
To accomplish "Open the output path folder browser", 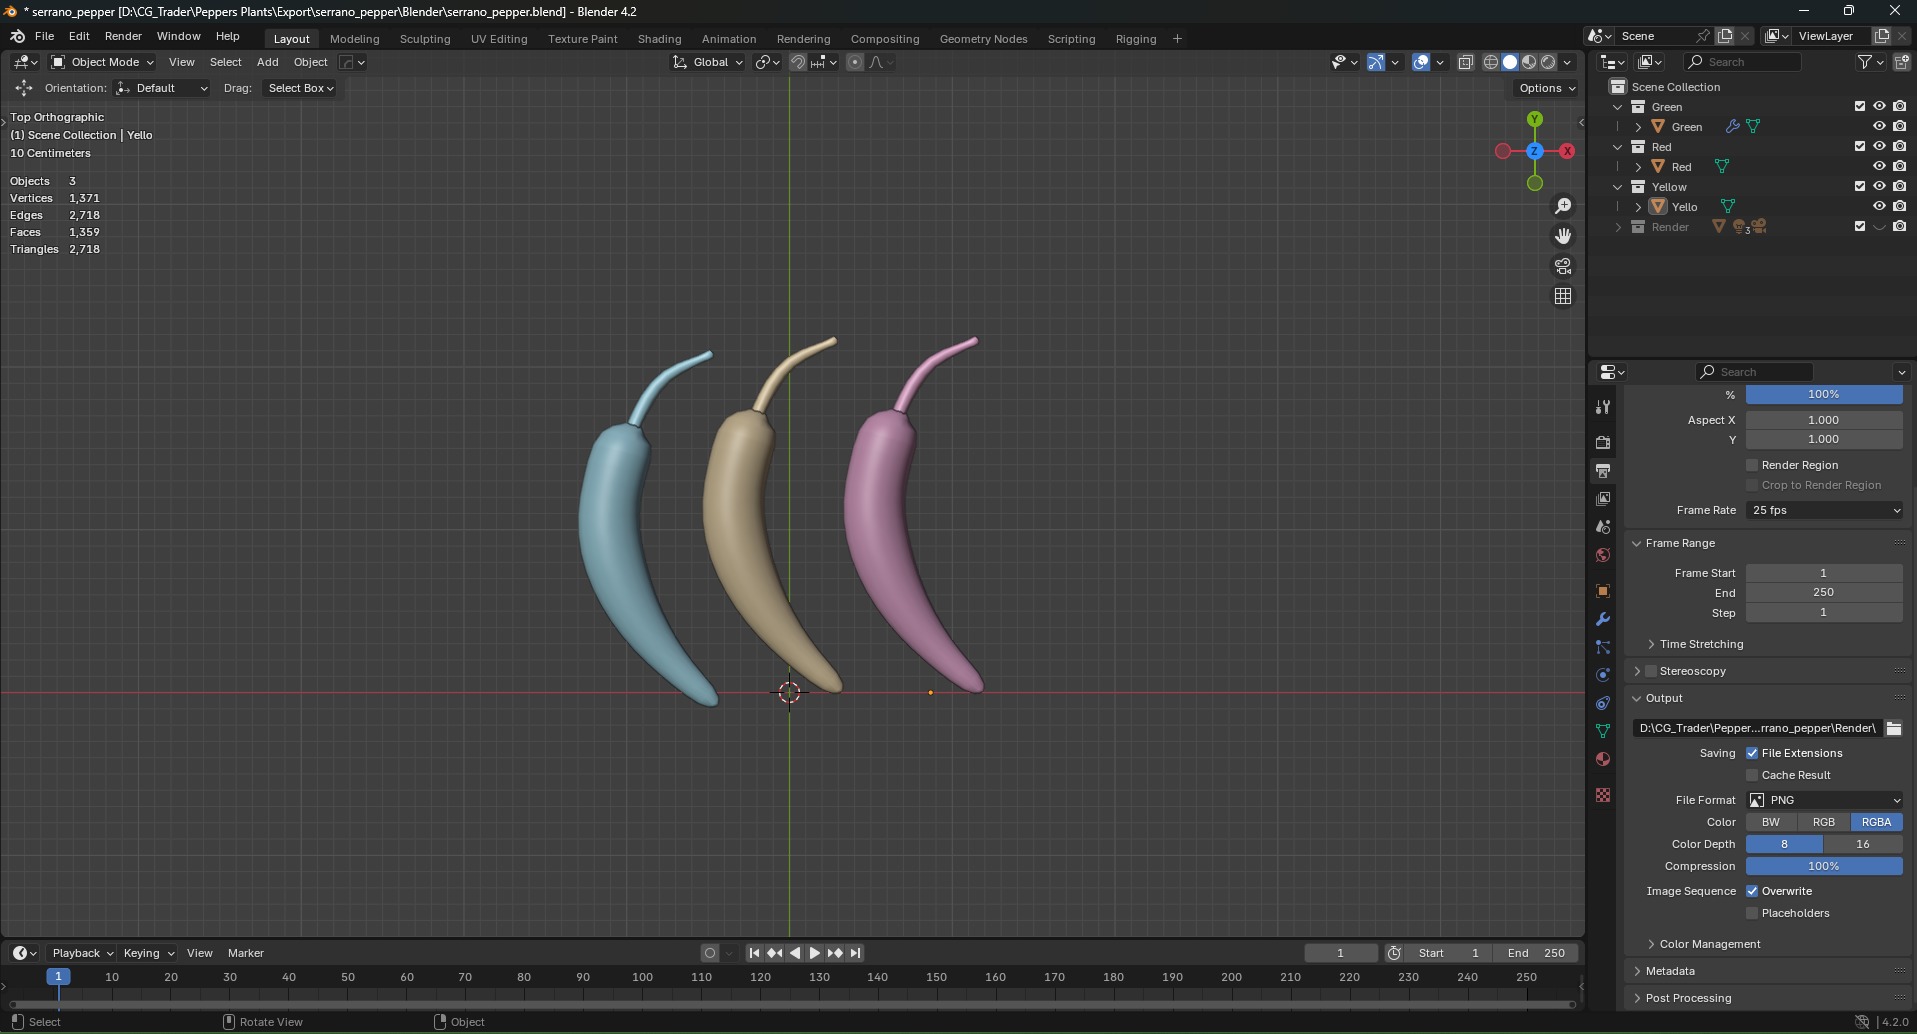I will click(1894, 728).
